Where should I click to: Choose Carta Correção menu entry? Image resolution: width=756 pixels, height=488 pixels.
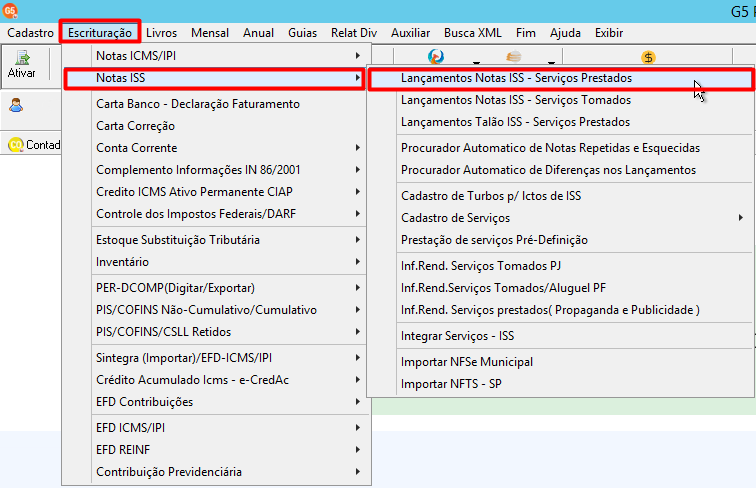coord(216,126)
